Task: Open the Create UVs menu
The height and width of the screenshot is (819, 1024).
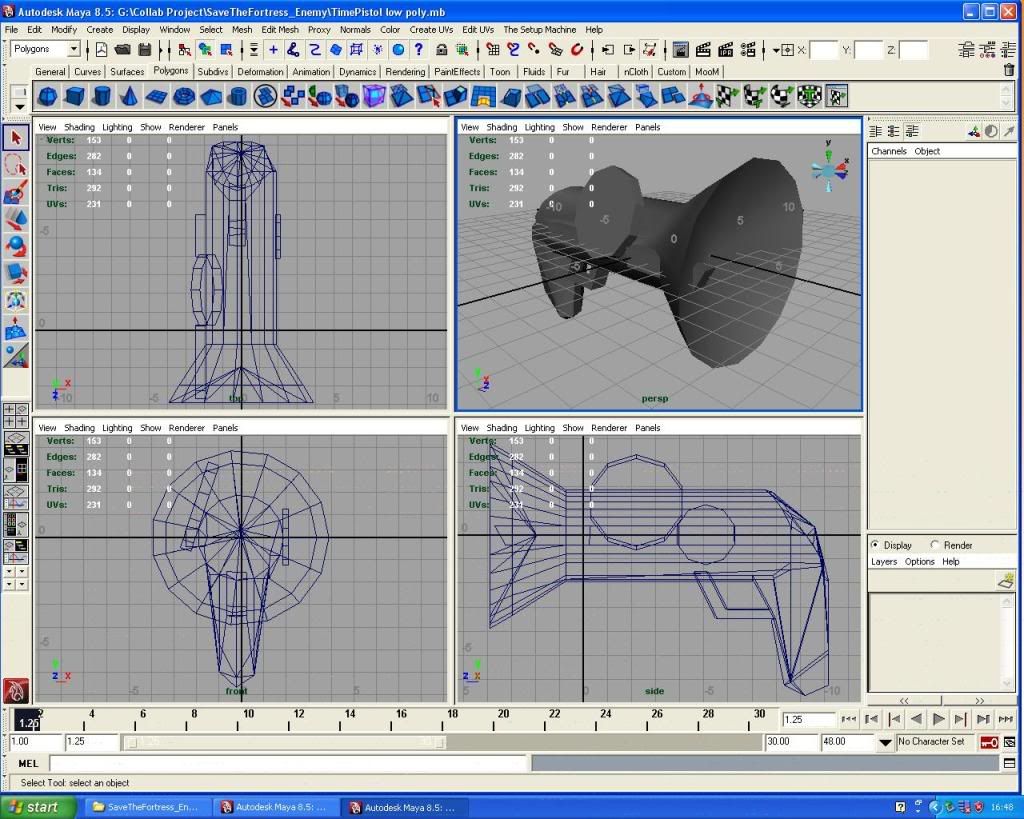Action: pyautogui.click(x=431, y=29)
